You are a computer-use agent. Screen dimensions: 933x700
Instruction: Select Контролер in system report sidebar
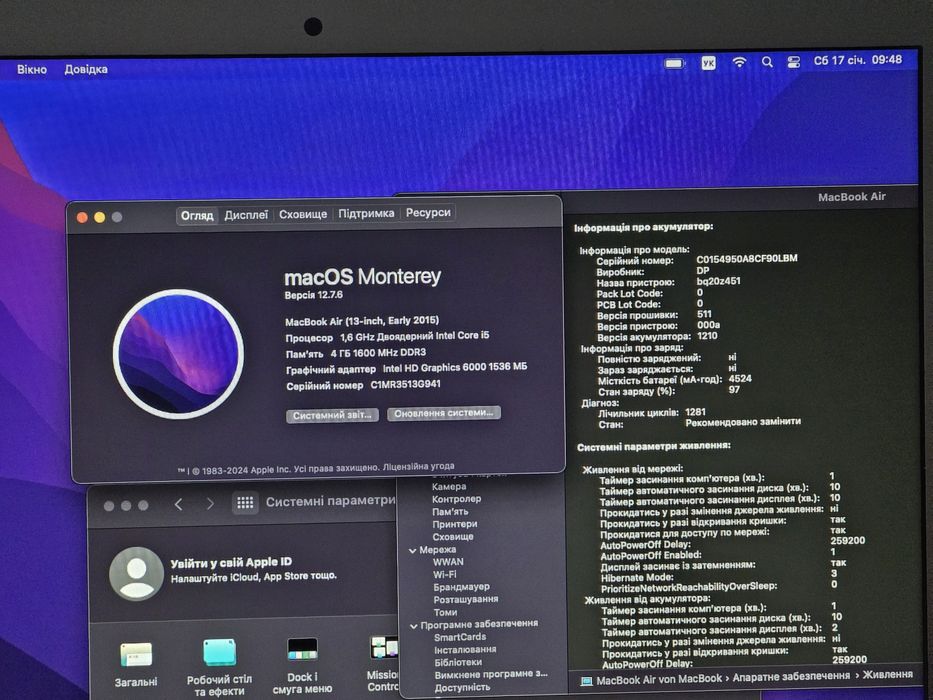[x=456, y=499]
